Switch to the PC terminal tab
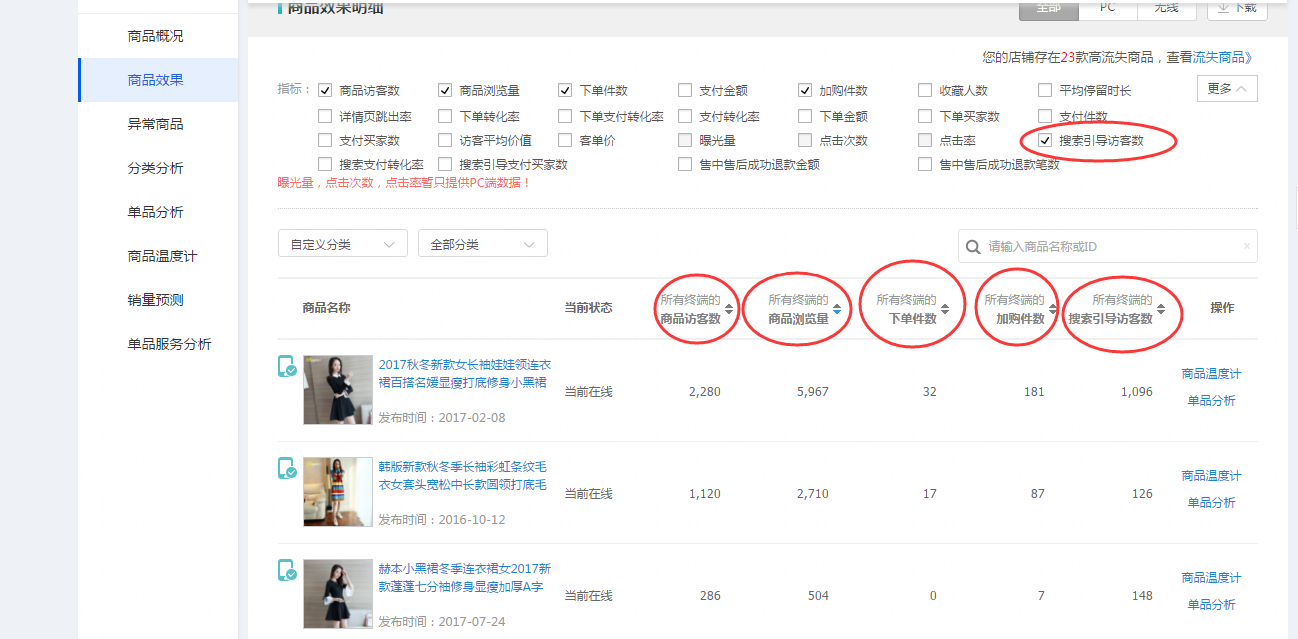This screenshot has height=639, width=1298. pos(1107,8)
